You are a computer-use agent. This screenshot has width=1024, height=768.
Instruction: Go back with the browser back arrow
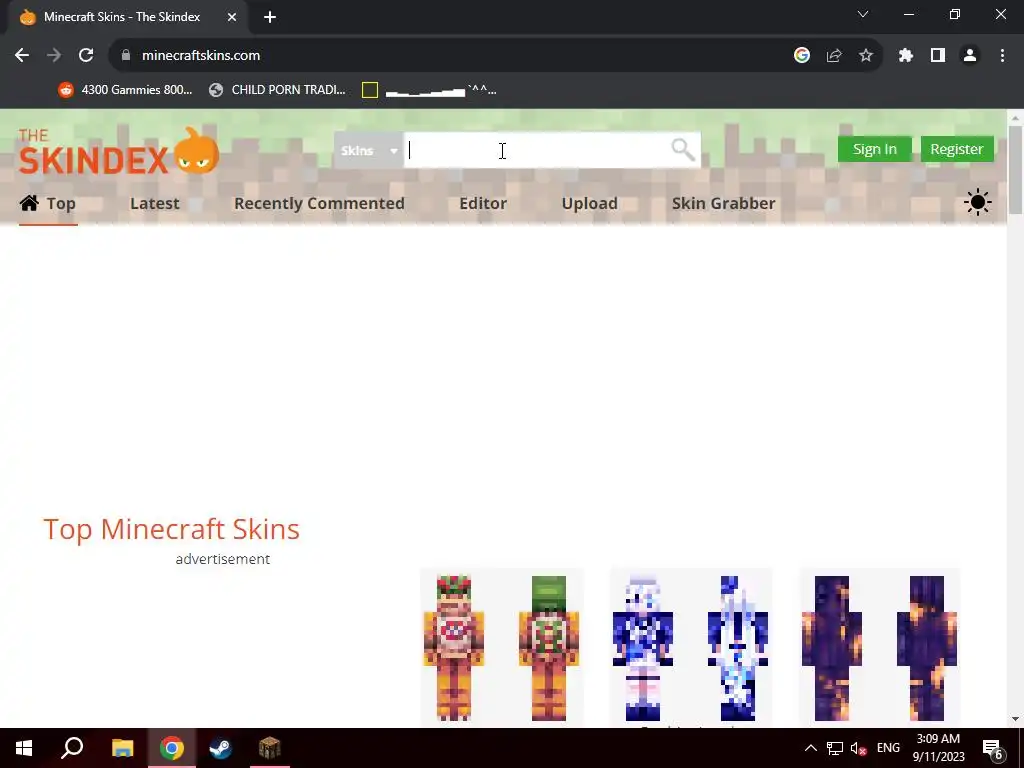[x=22, y=56]
